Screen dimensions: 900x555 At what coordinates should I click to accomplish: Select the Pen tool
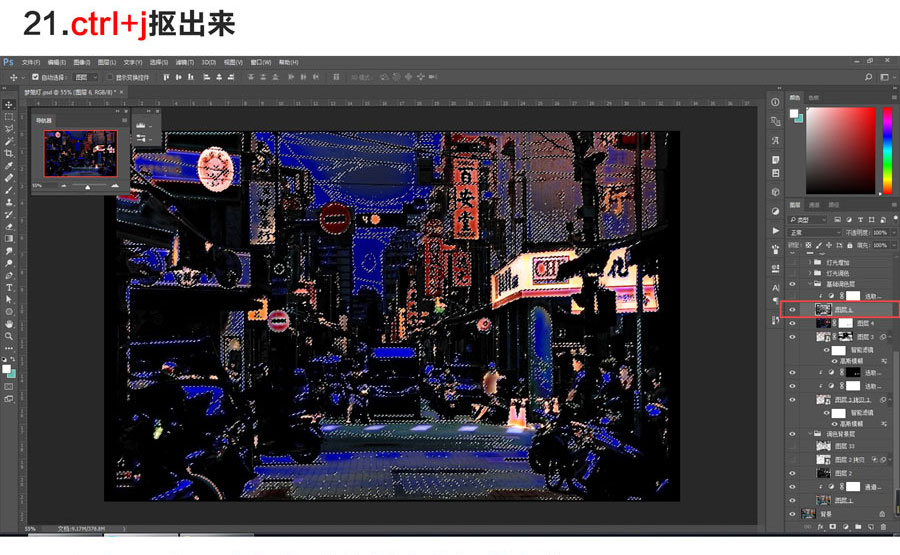(x=9, y=275)
